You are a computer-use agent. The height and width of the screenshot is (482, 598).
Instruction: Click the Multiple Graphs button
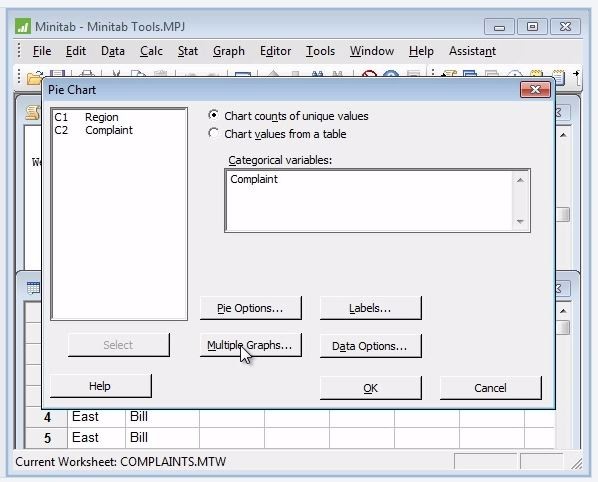tap(251, 345)
